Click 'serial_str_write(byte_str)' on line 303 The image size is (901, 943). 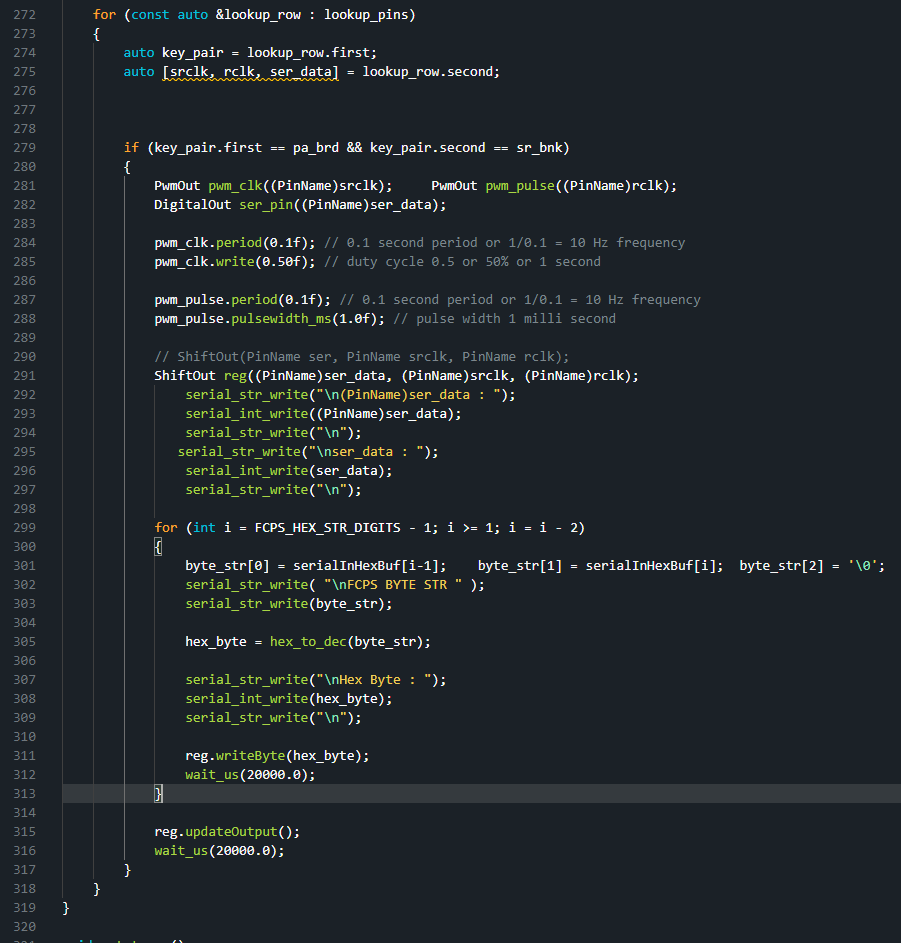(285, 604)
